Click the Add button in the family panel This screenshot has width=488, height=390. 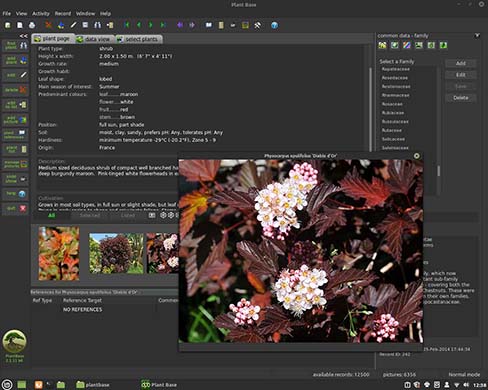click(461, 63)
